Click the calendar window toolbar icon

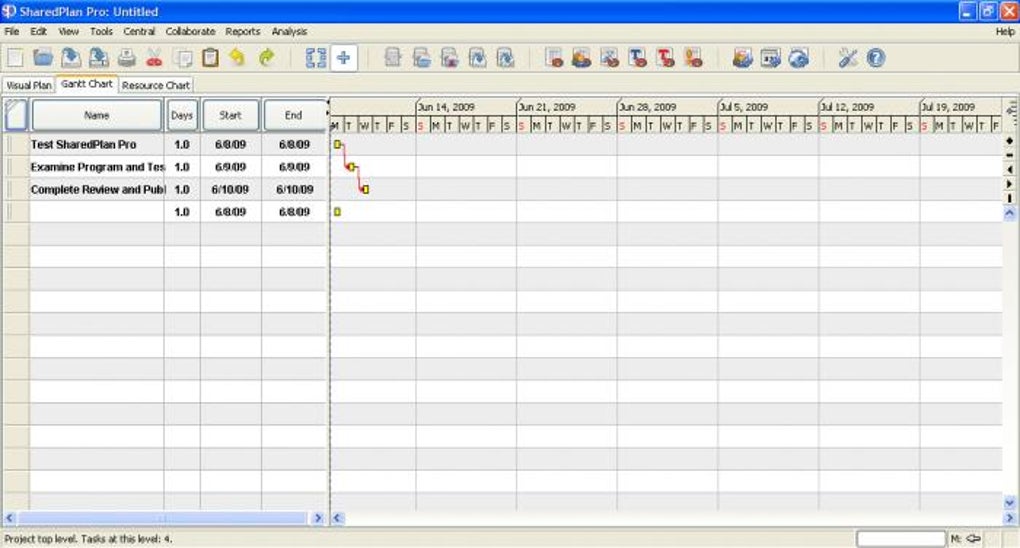tap(770, 58)
